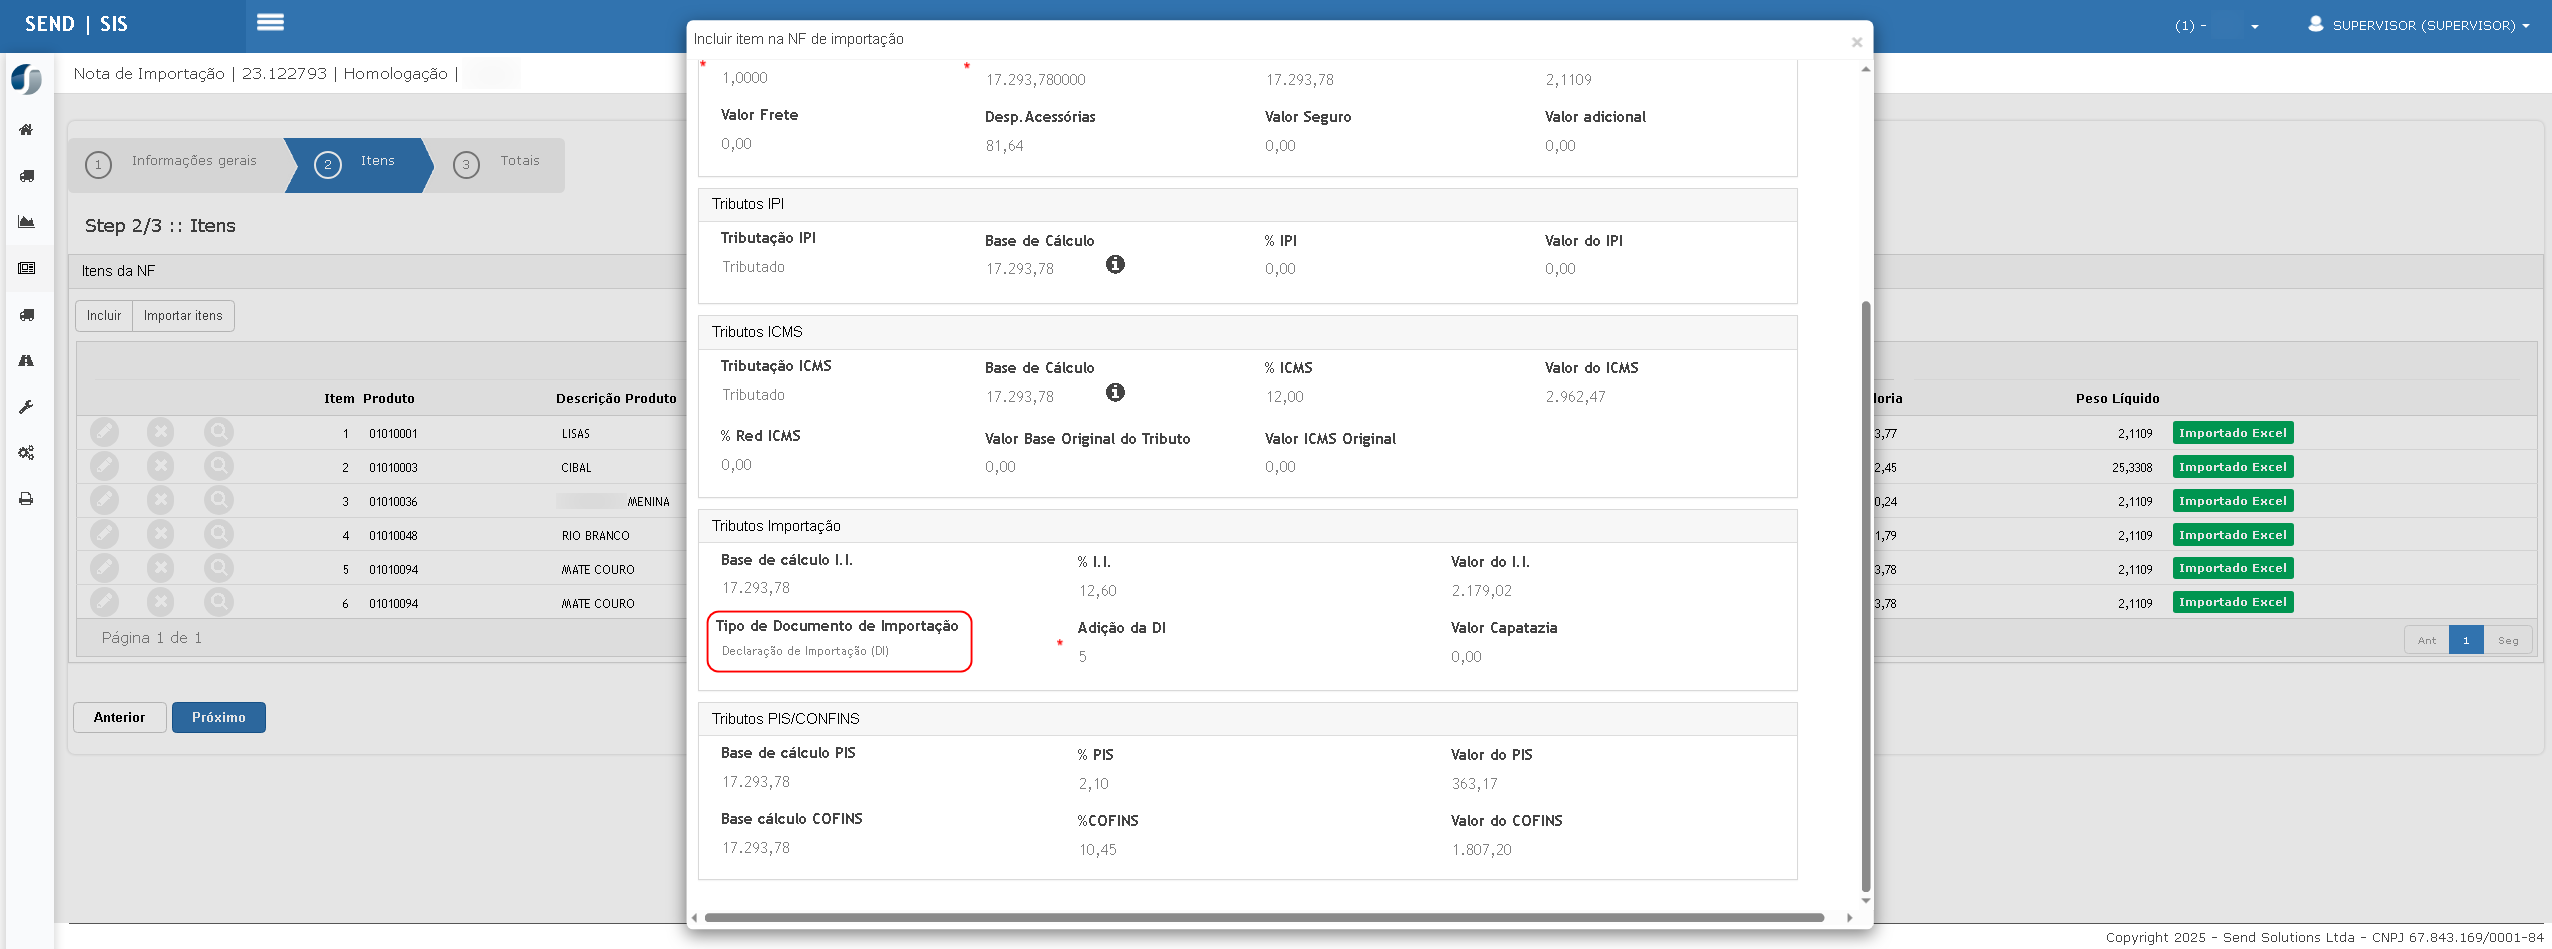The width and height of the screenshot is (2552, 949).
Task: Click the Importar itens button
Action: [183, 316]
